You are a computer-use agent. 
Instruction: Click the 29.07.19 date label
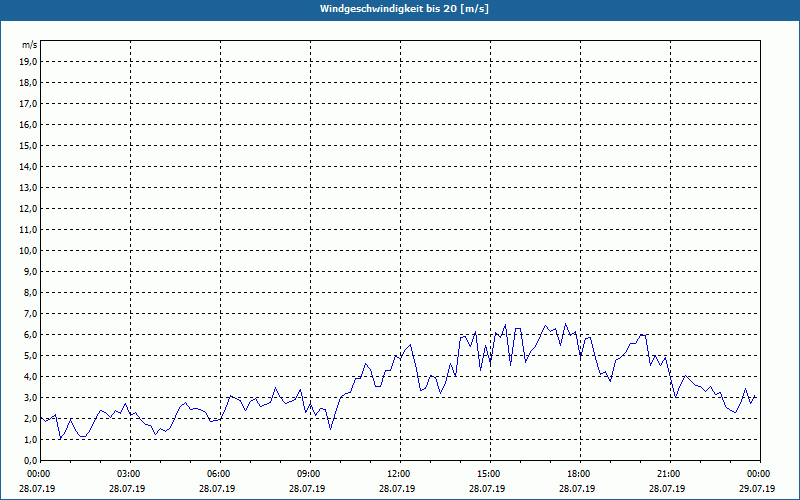coord(757,489)
